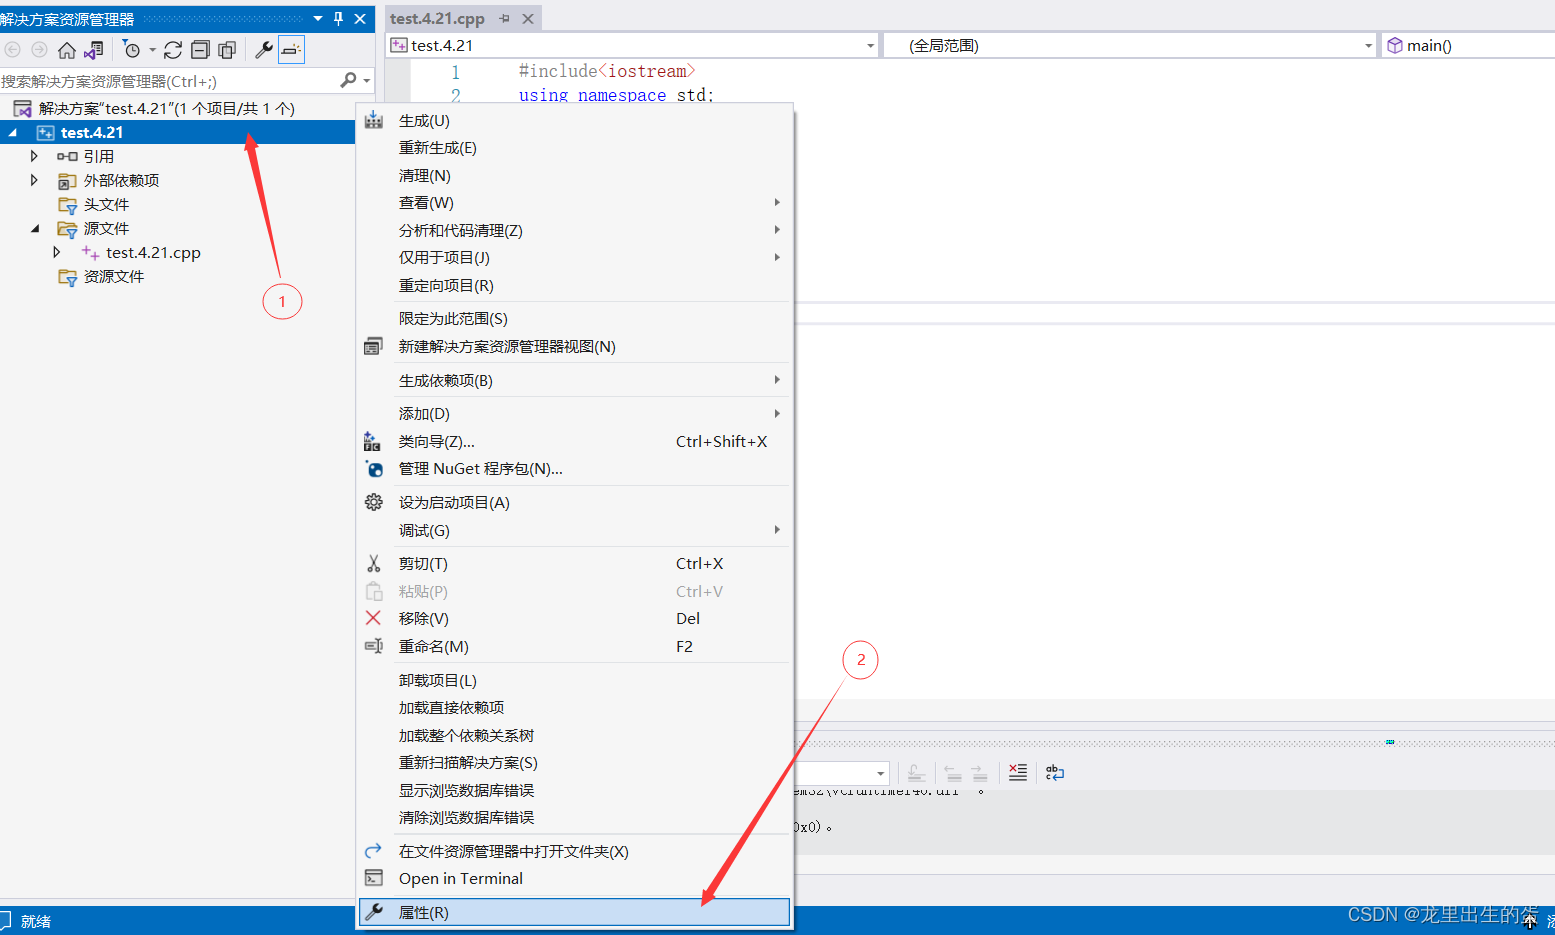Choose 重新生成(E) Rebuild

(575, 147)
